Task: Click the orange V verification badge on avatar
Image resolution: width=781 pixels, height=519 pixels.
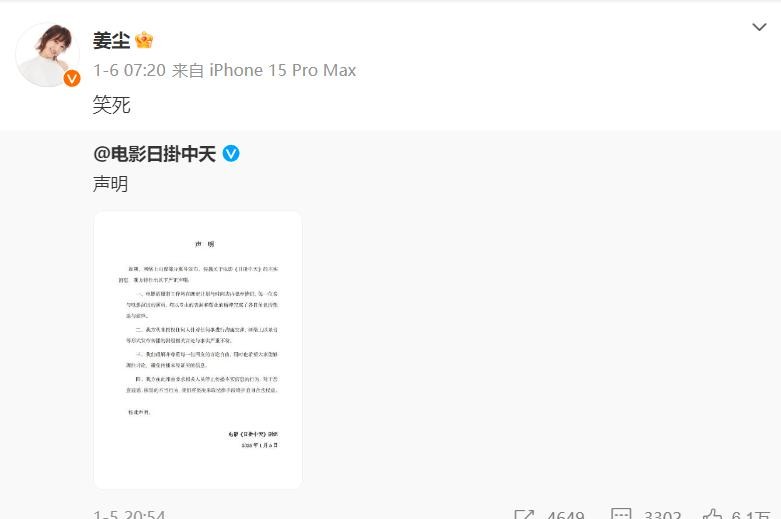Action: pyautogui.click(x=72, y=78)
